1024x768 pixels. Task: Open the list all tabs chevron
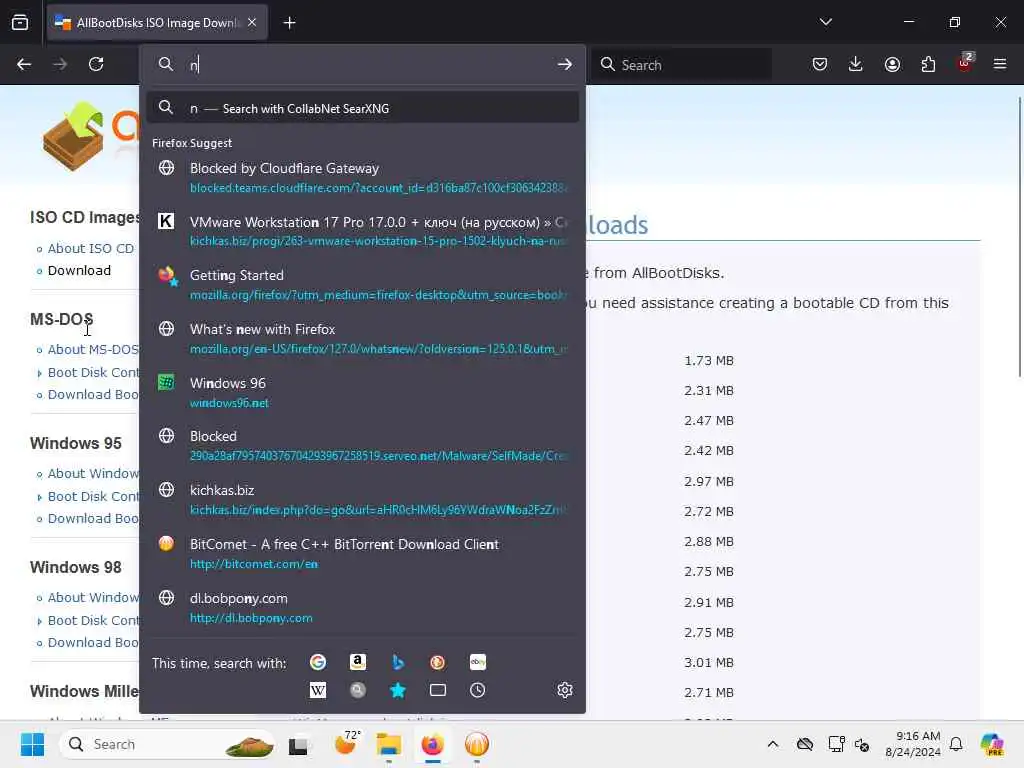(x=826, y=22)
